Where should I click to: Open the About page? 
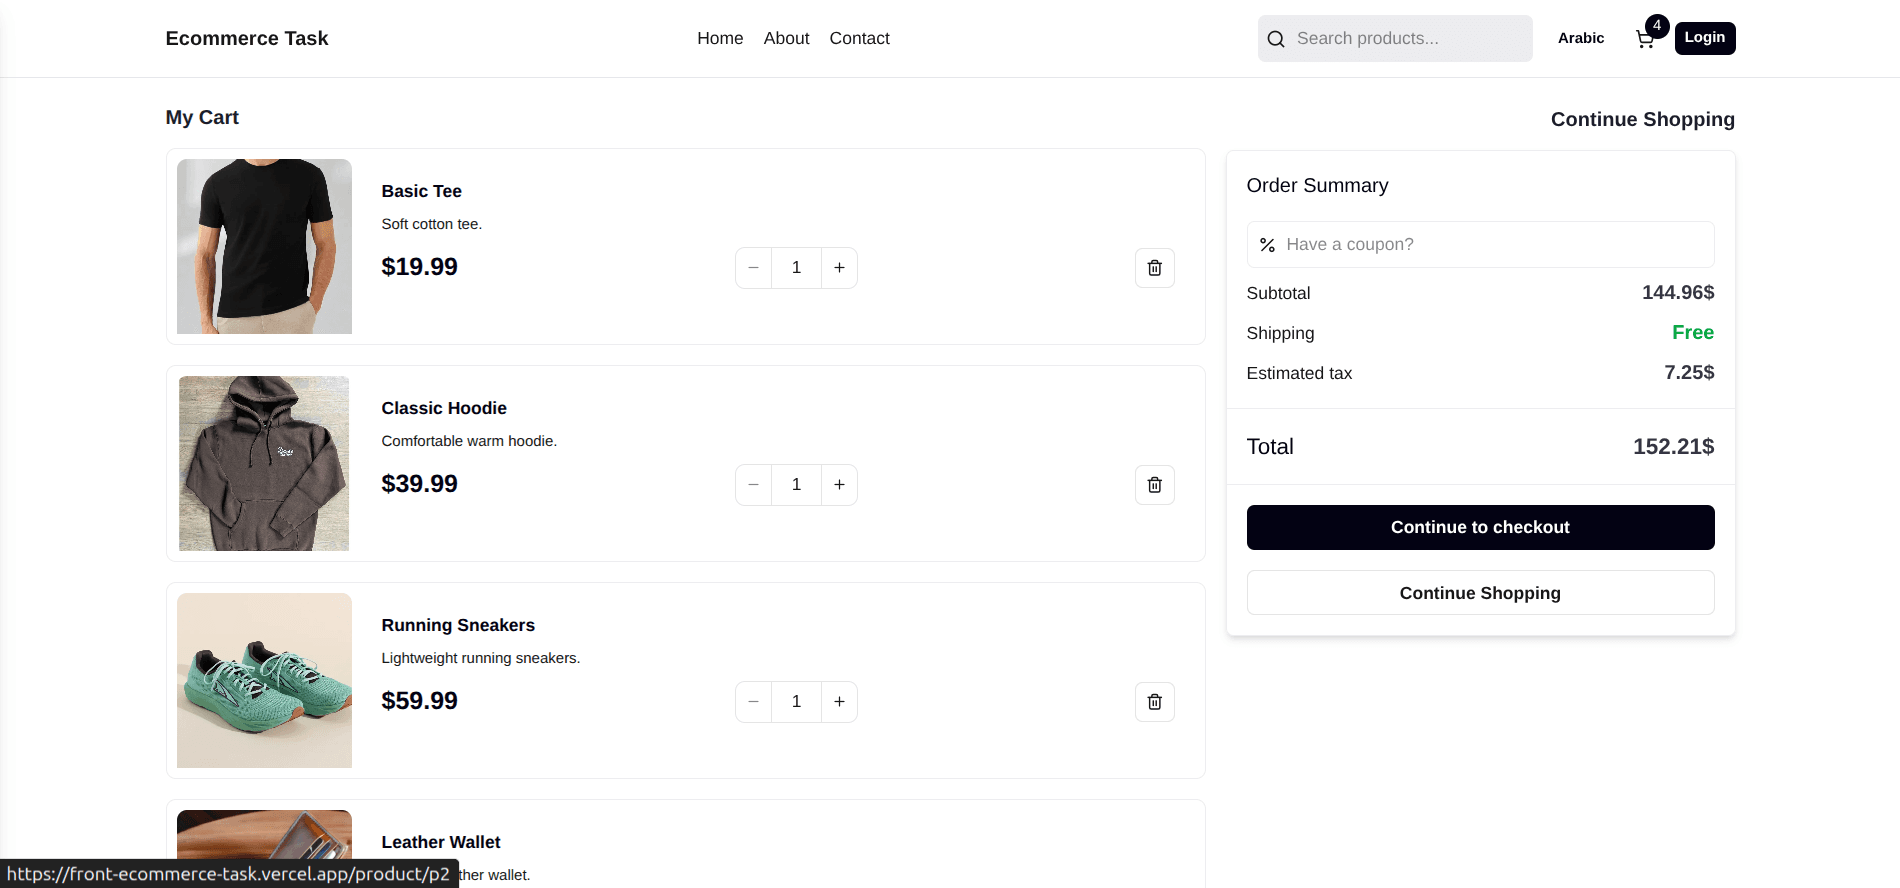(x=786, y=38)
